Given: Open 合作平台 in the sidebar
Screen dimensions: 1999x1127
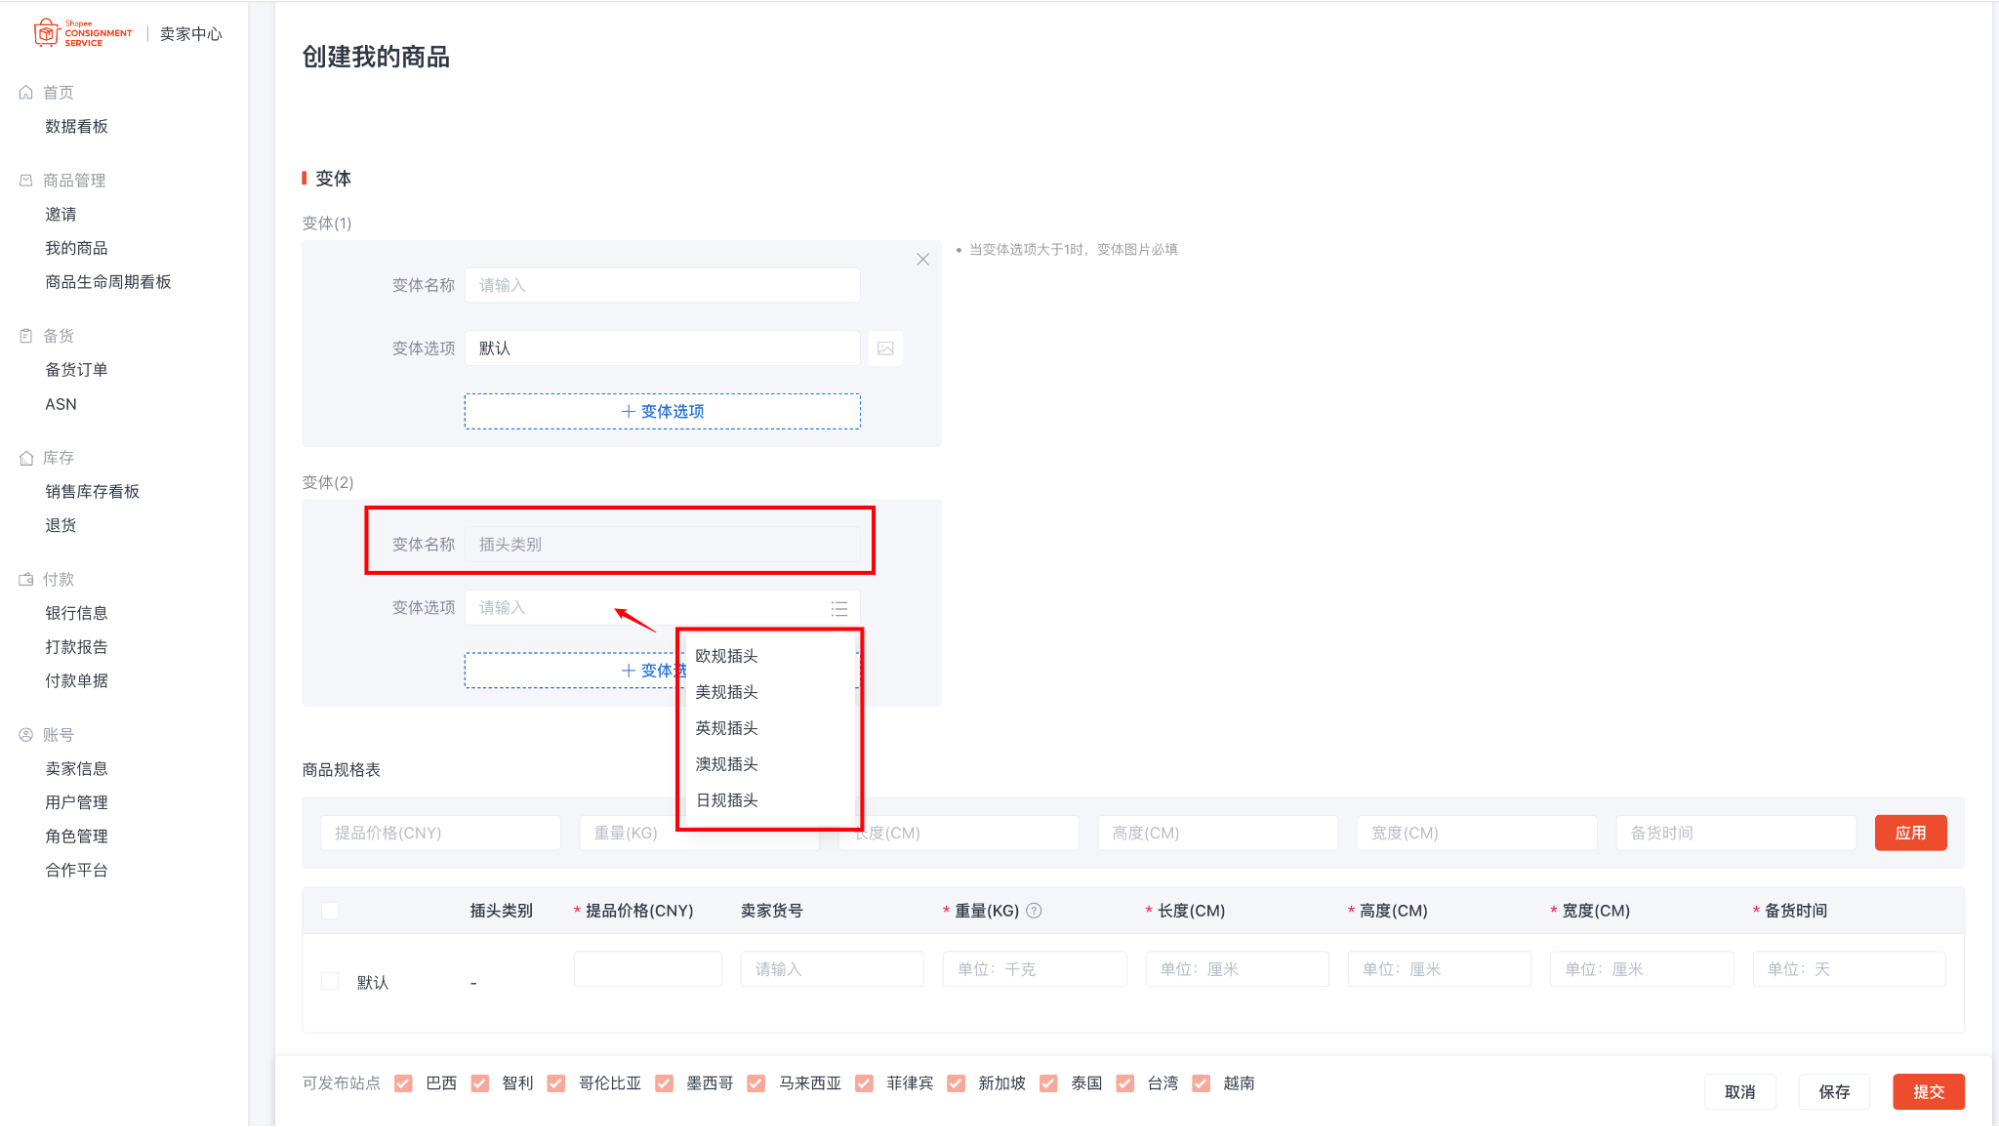Looking at the screenshot, I should point(77,871).
